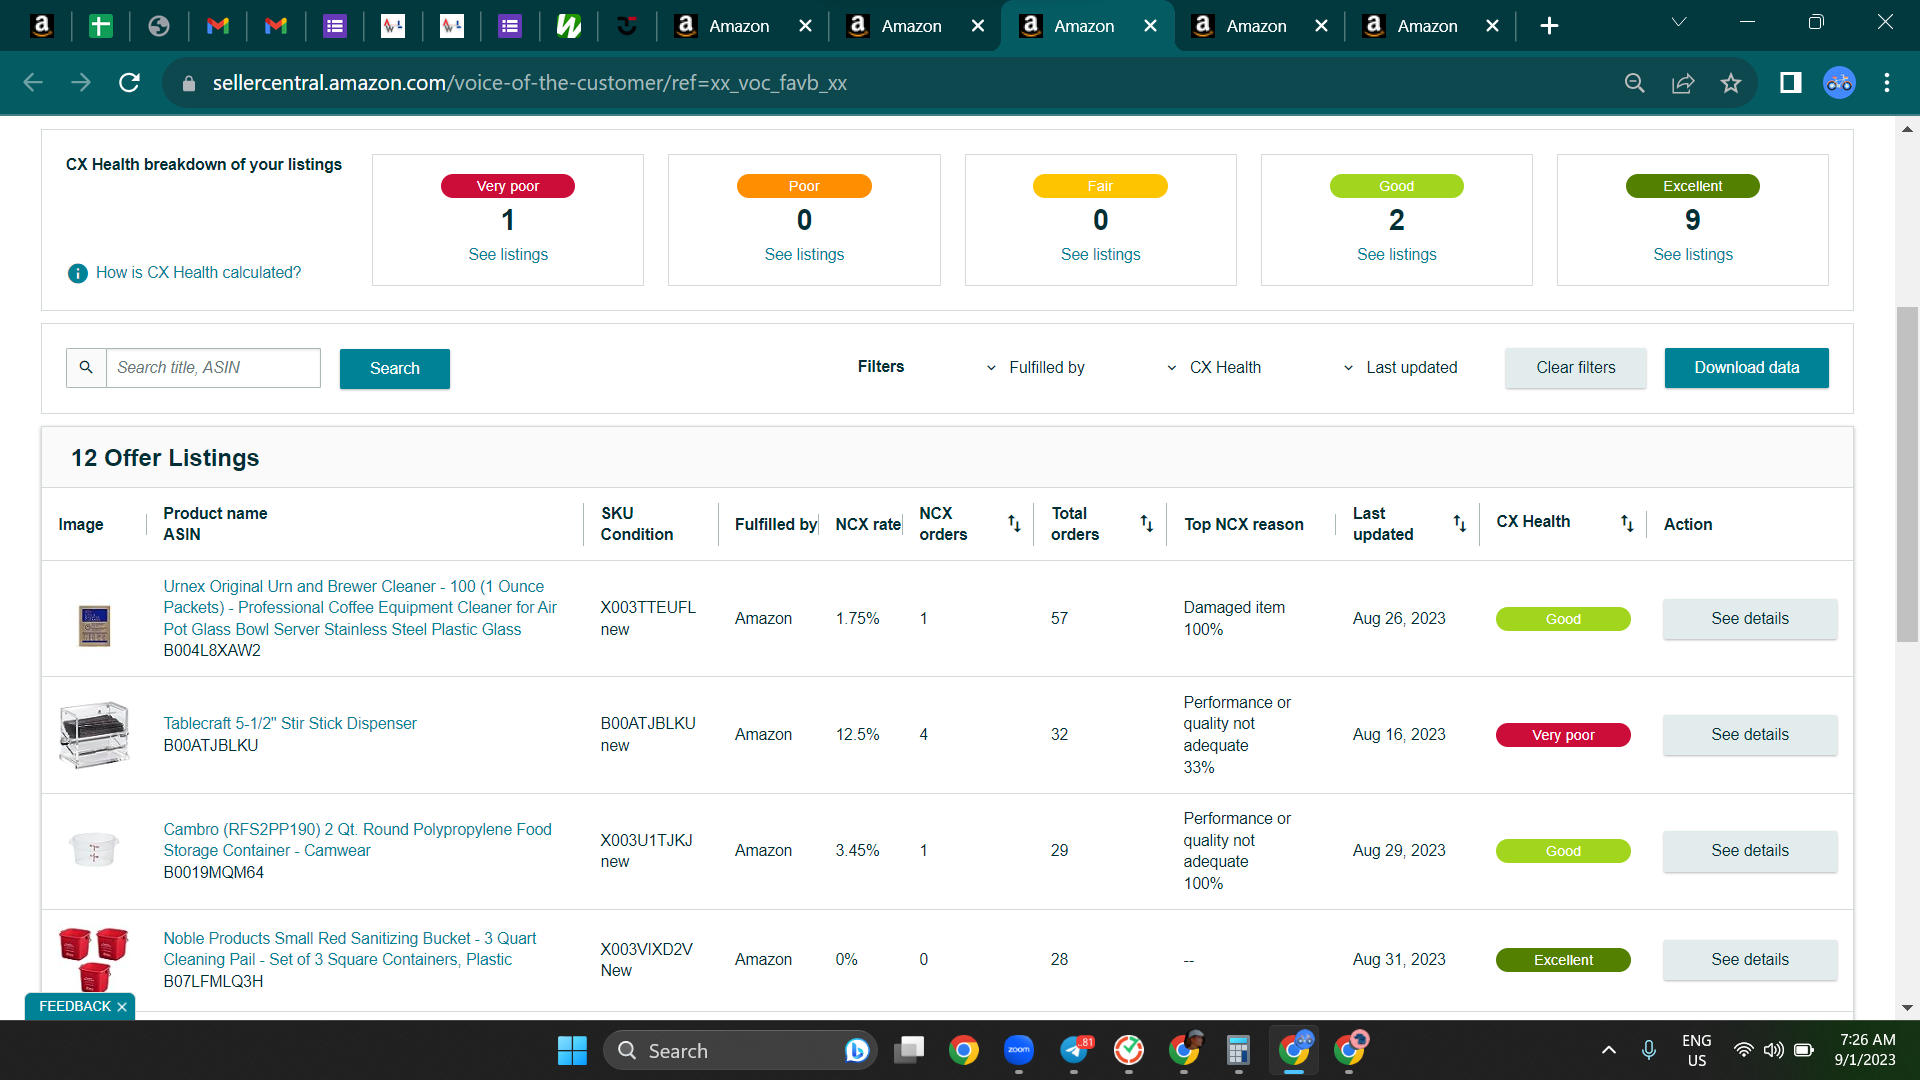
Task: Open the Tablecraft 5-1/2" Stir Stick Dispenser link
Action: 290,724
